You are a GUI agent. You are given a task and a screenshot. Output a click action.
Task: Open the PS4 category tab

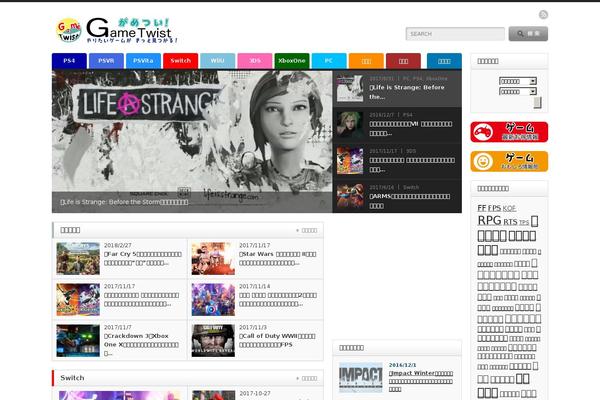click(69, 61)
